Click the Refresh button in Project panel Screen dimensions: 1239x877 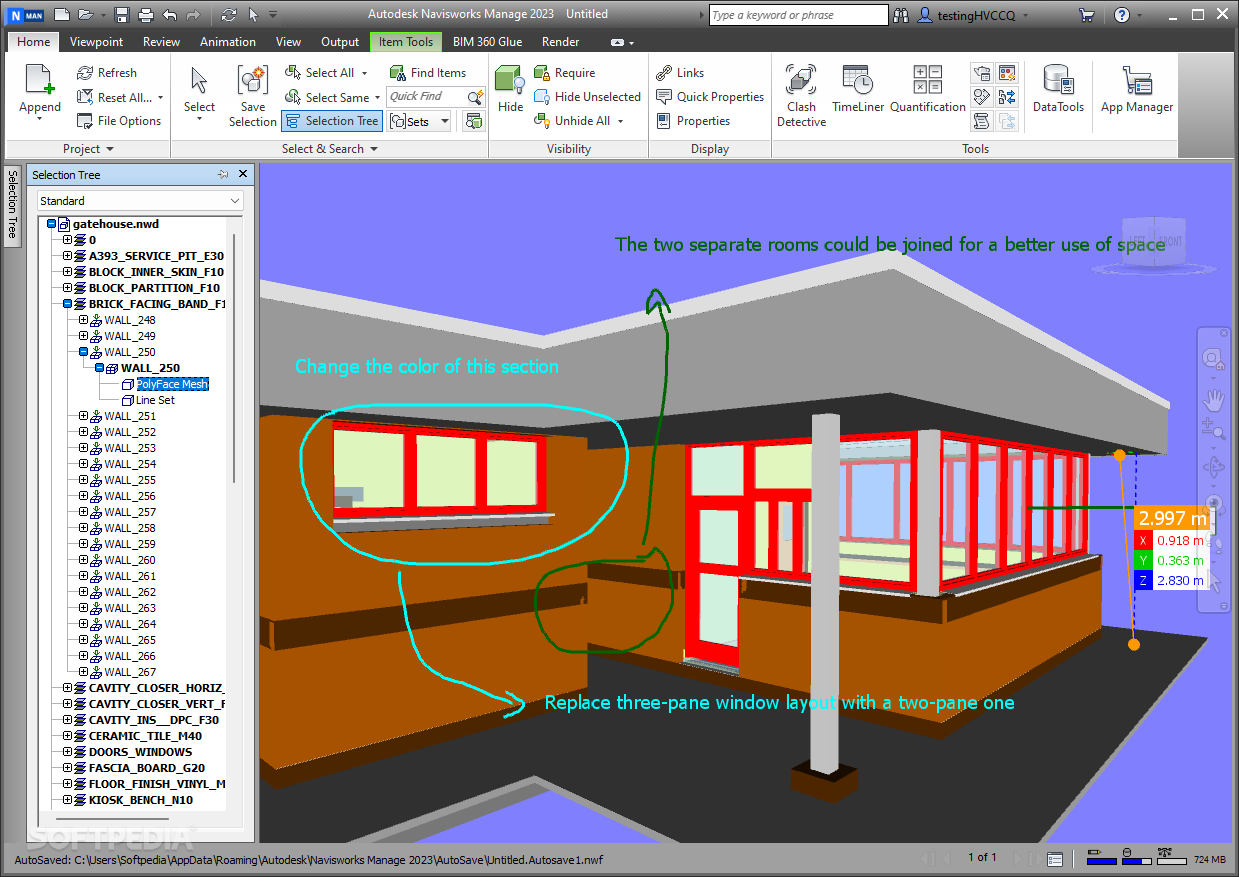click(x=107, y=73)
